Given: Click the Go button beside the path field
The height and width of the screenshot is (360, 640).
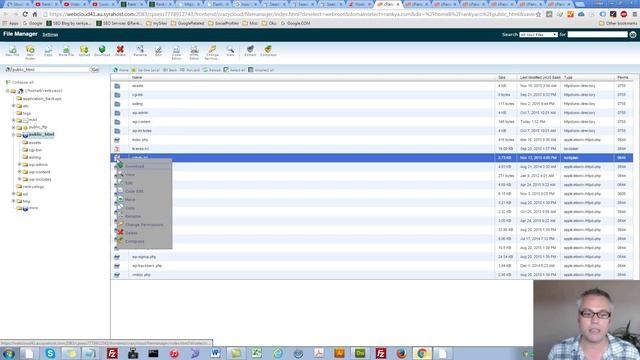Looking at the screenshot, I should 95,70.
